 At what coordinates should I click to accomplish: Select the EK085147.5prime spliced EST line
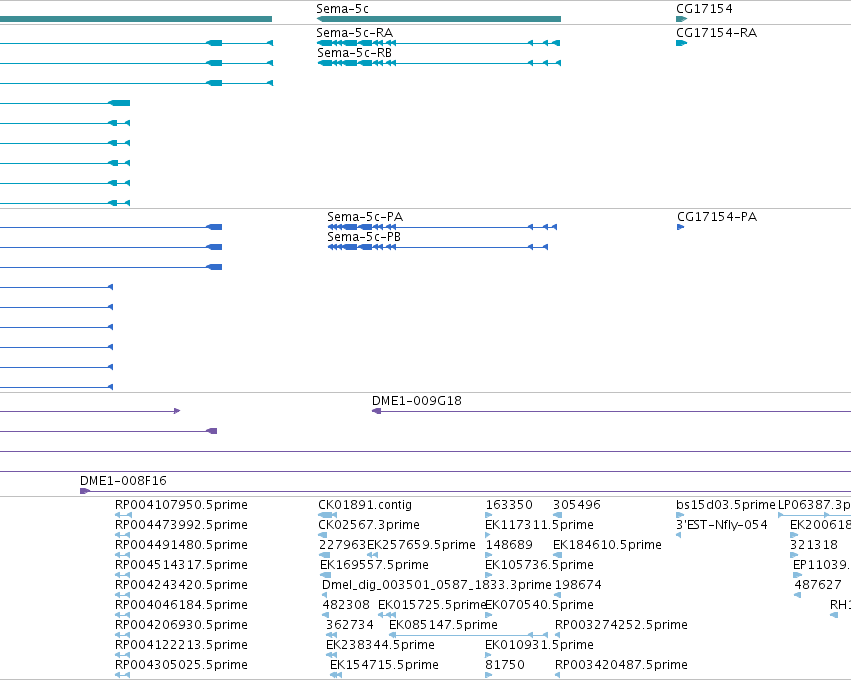pyautogui.click(x=469, y=635)
